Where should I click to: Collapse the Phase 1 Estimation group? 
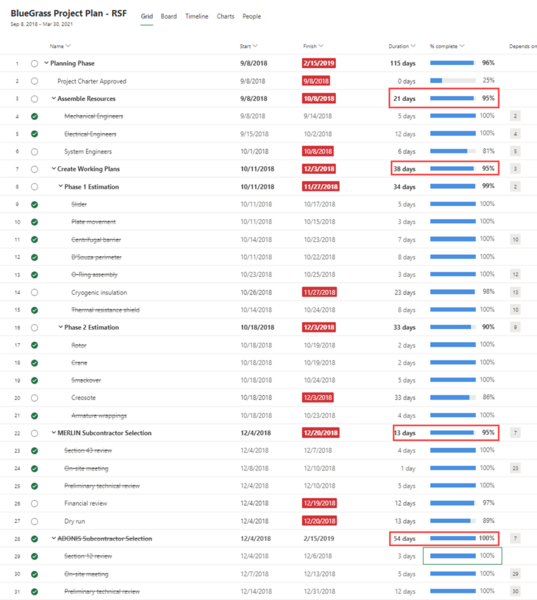pyautogui.click(x=60, y=186)
